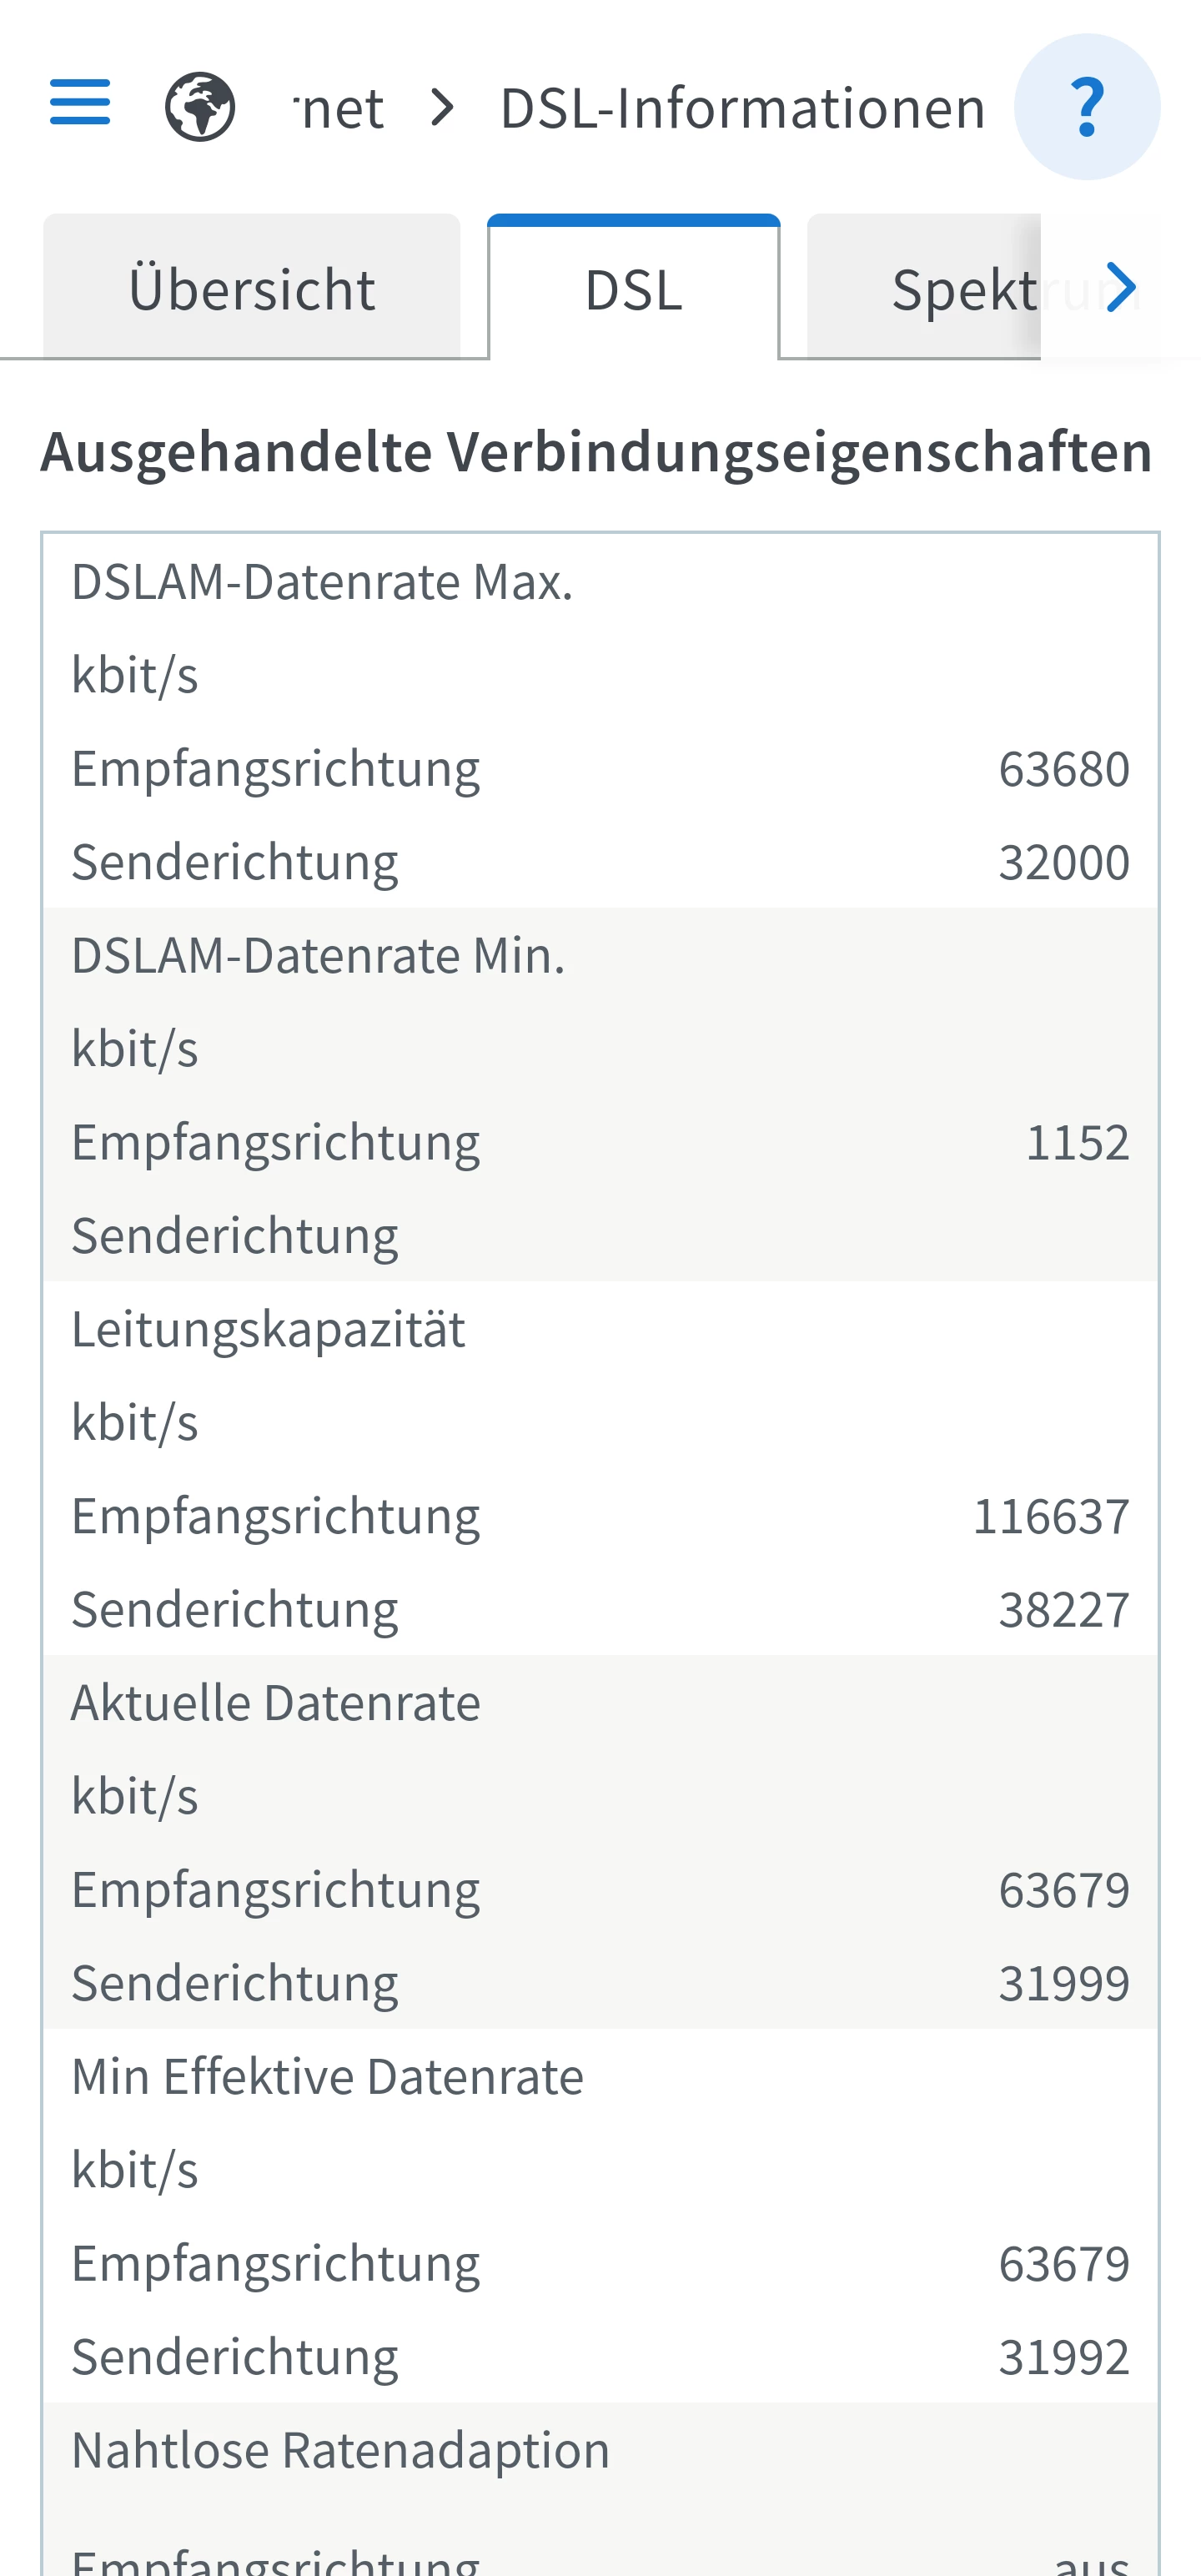1201x2576 pixels.
Task: Click the Ausgehandelte Verbindungseigenschaften heading
Action: 597,451
